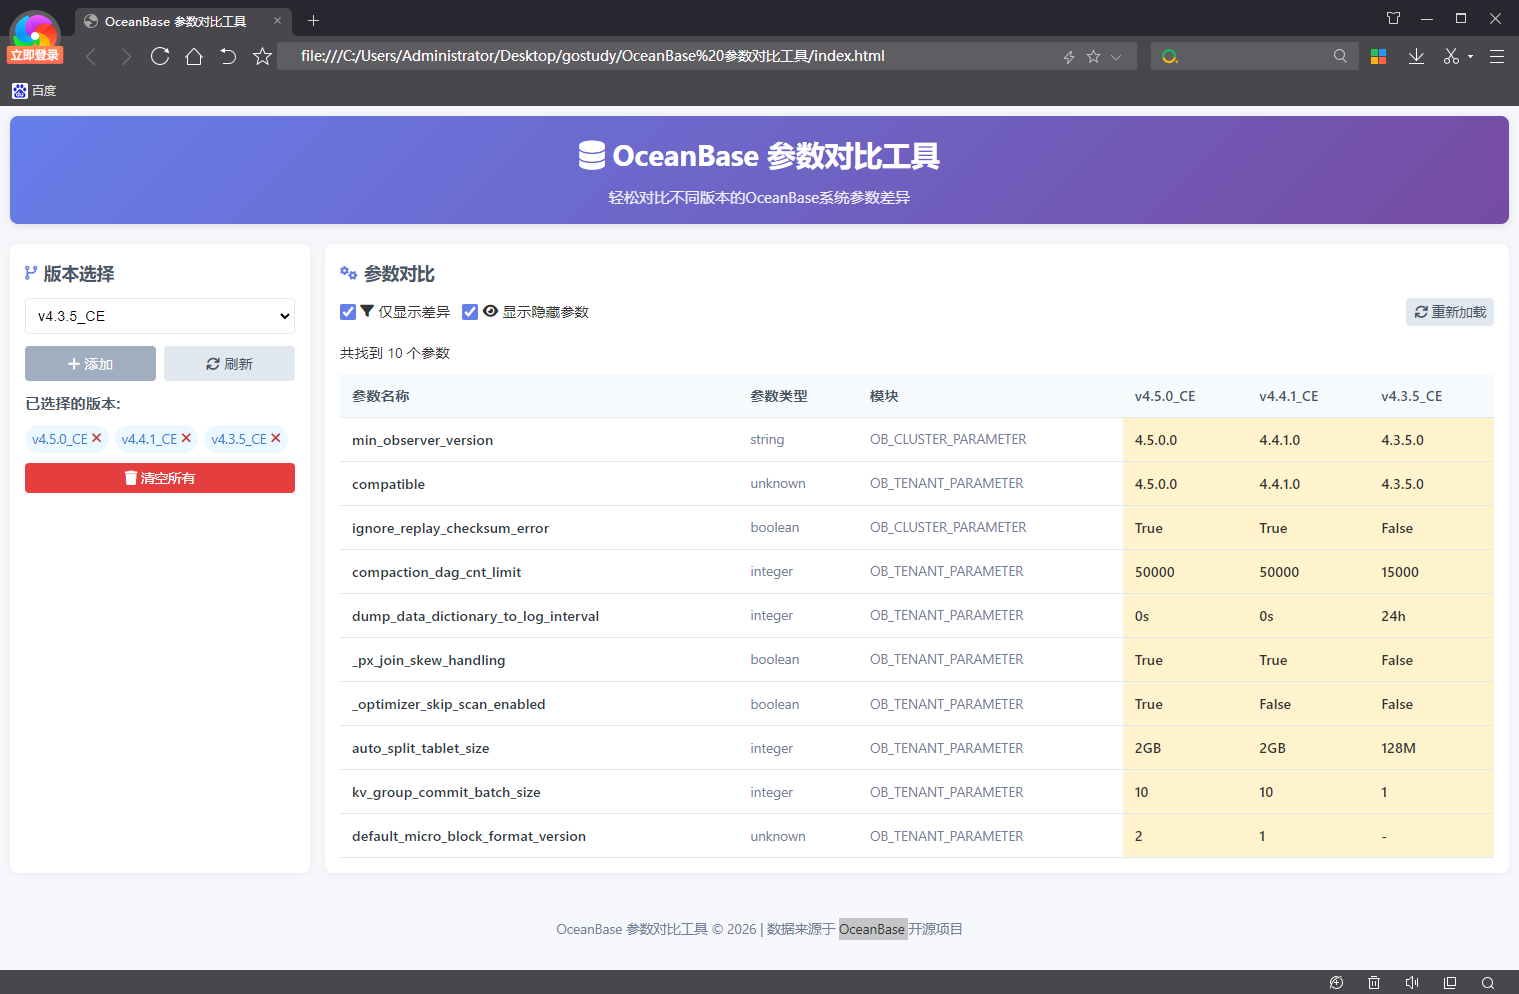Click the 重新加载 reload button
This screenshot has width=1519, height=994.
1450,312
